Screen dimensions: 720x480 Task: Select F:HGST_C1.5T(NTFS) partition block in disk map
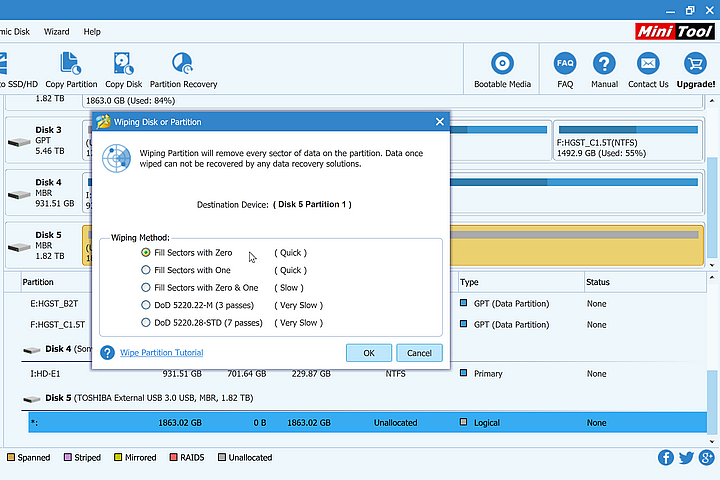(x=628, y=141)
